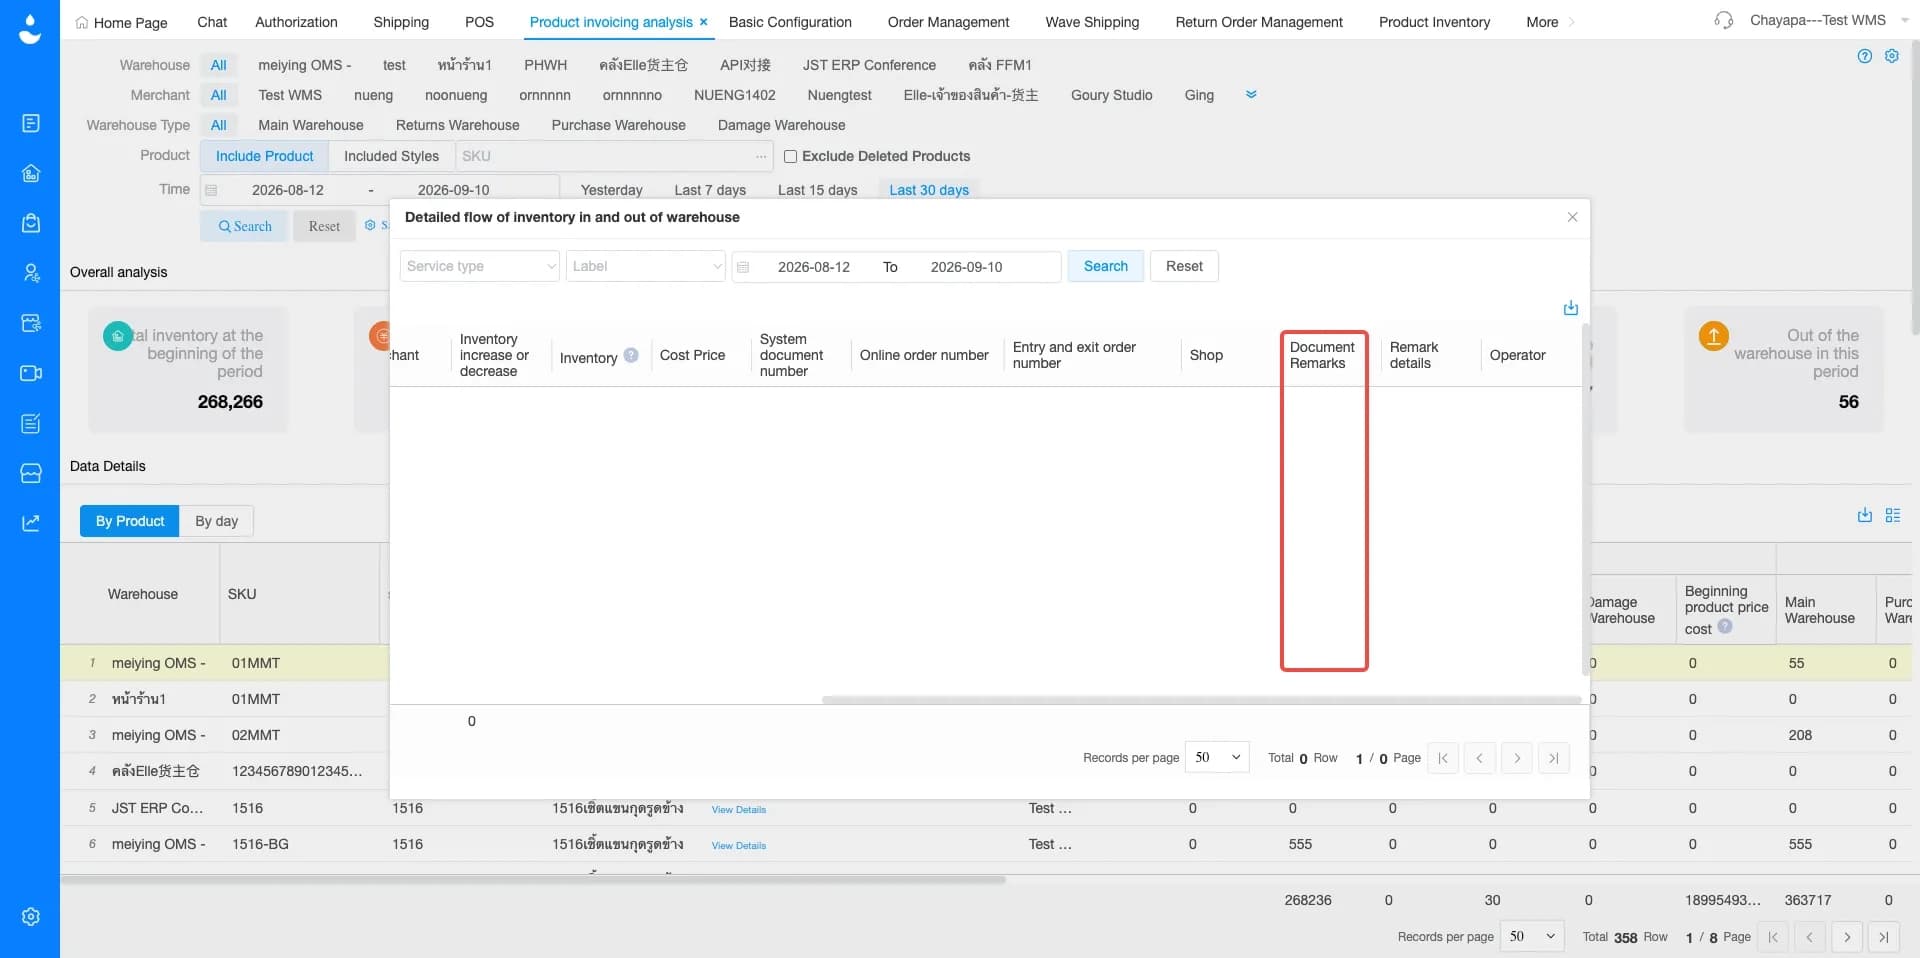This screenshot has height=958, width=1920.
Task: Go to next page in dialog pagination
Action: pyautogui.click(x=1517, y=758)
